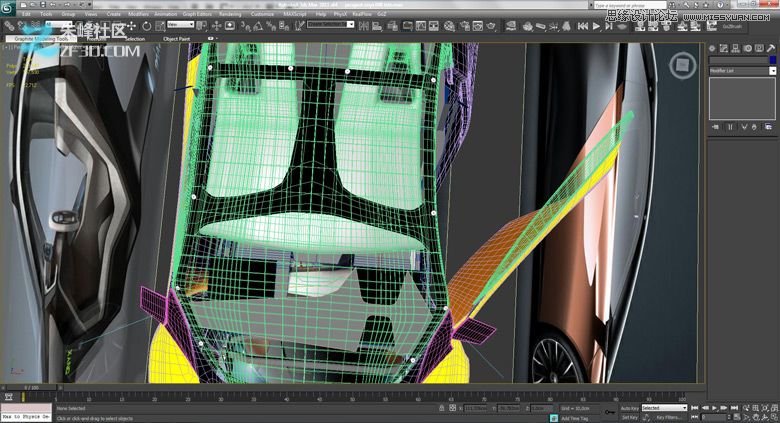Switch to Graphite Modeling Tools tab

coord(41,38)
